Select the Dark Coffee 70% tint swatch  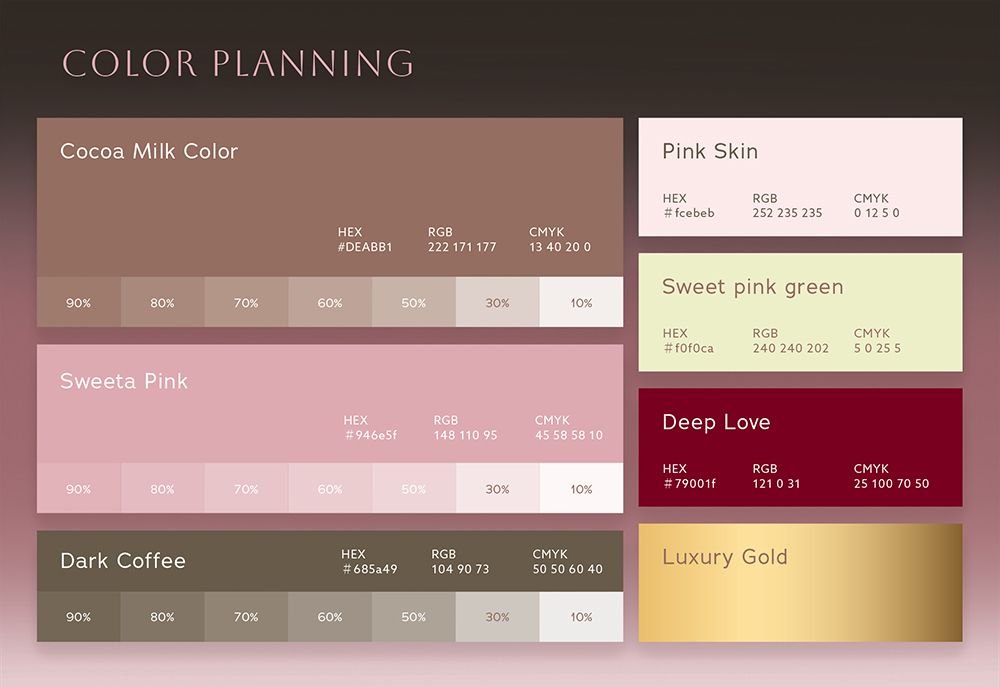coord(246,617)
